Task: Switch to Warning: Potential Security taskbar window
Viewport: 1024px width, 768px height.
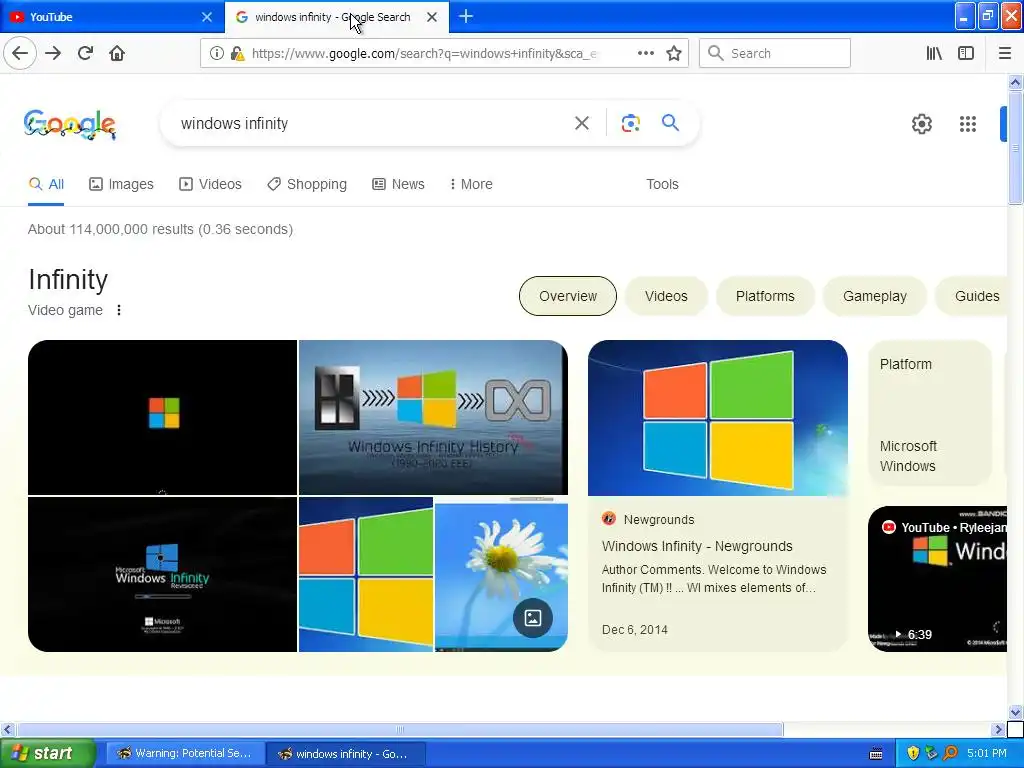Action: coord(185,754)
